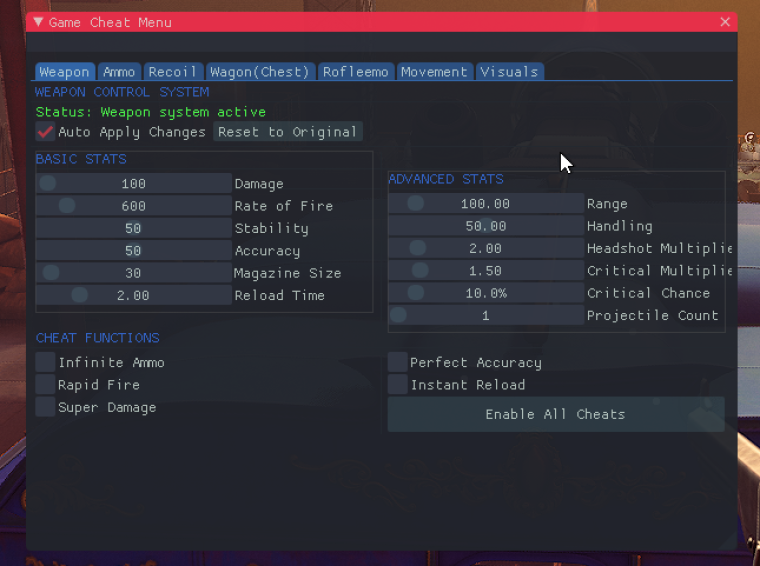Image resolution: width=760 pixels, height=566 pixels.
Task: Open the Recoil tab
Action: pyautogui.click(x=173, y=72)
